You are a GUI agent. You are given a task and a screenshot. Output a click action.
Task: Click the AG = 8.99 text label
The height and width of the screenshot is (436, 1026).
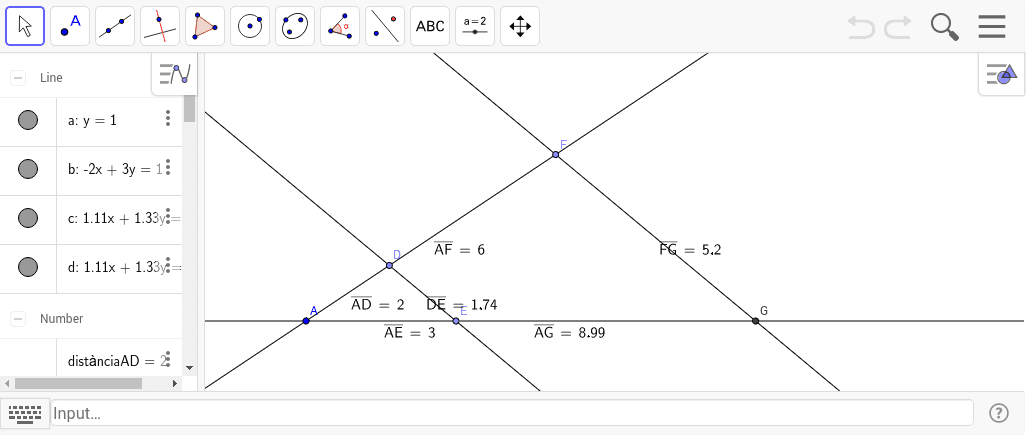pos(569,333)
